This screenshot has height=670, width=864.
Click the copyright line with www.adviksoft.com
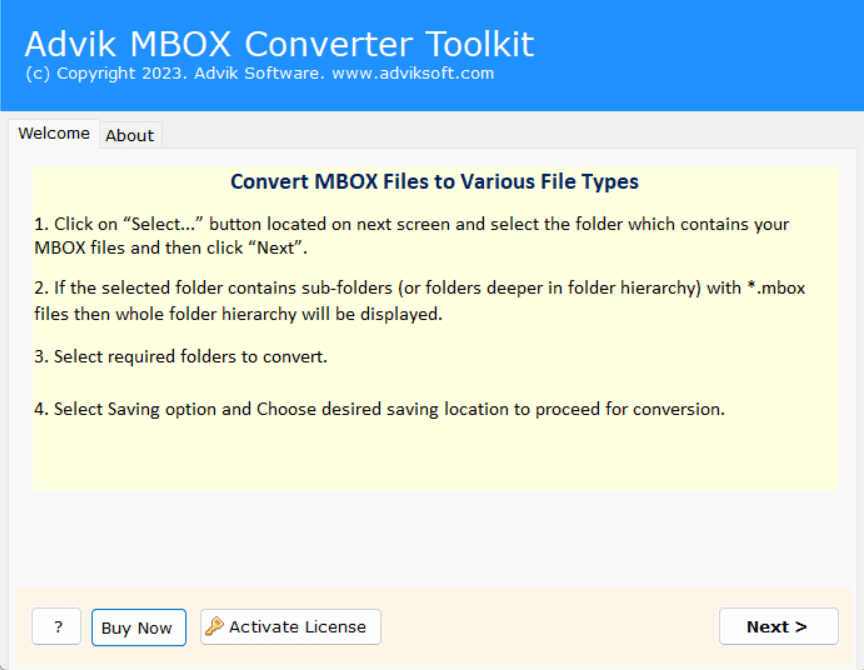click(260, 73)
